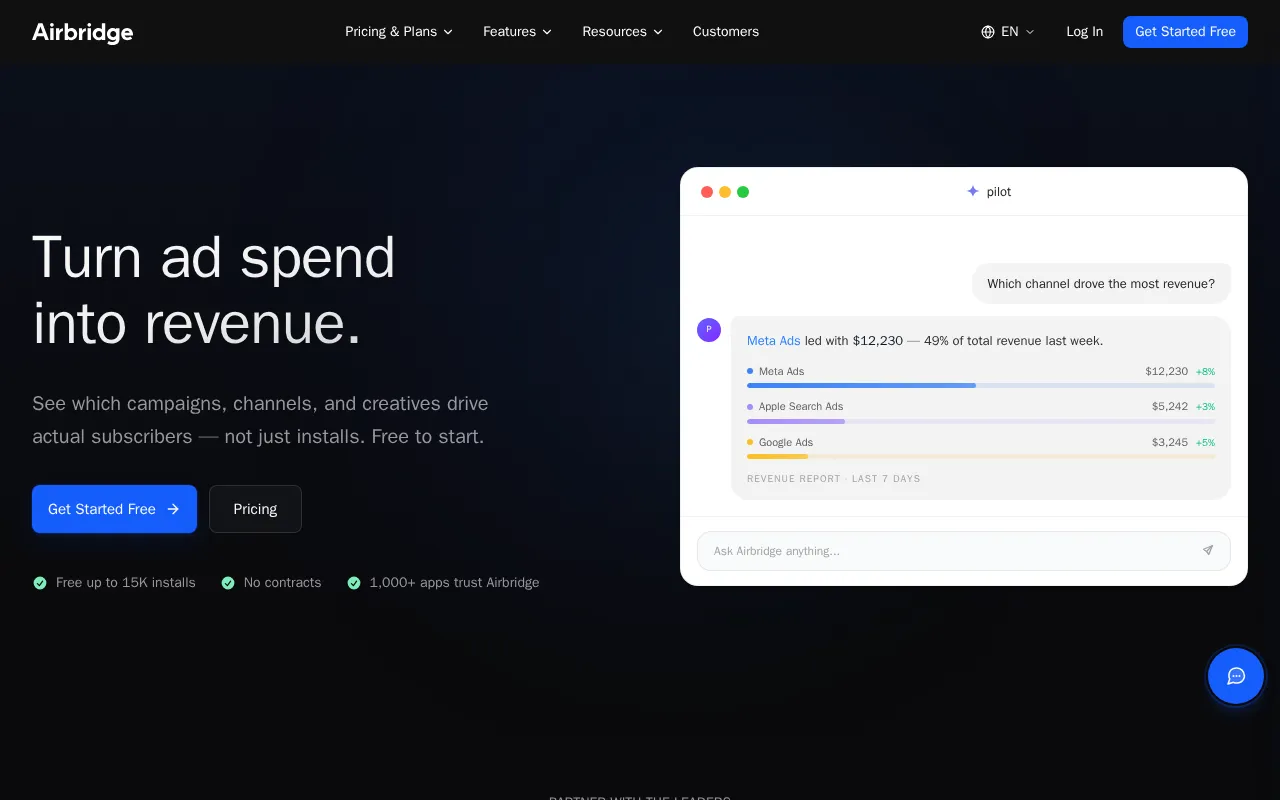Viewport: 1280px width, 800px height.
Task: Click the red window dot
Action: 707,192
